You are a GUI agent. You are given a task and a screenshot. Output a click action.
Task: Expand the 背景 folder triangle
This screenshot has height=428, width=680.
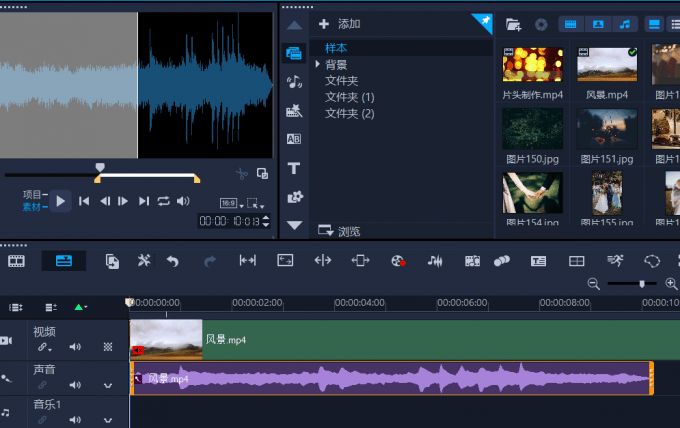point(317,64)
